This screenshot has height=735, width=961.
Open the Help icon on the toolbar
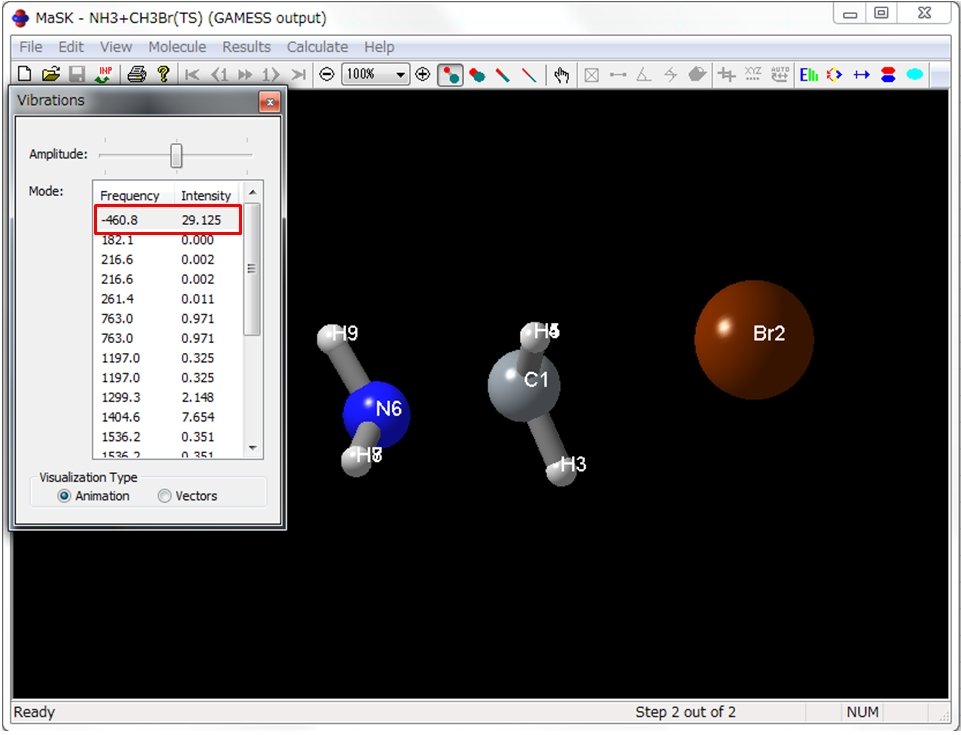pyautogui.click(x=164, y=74)
